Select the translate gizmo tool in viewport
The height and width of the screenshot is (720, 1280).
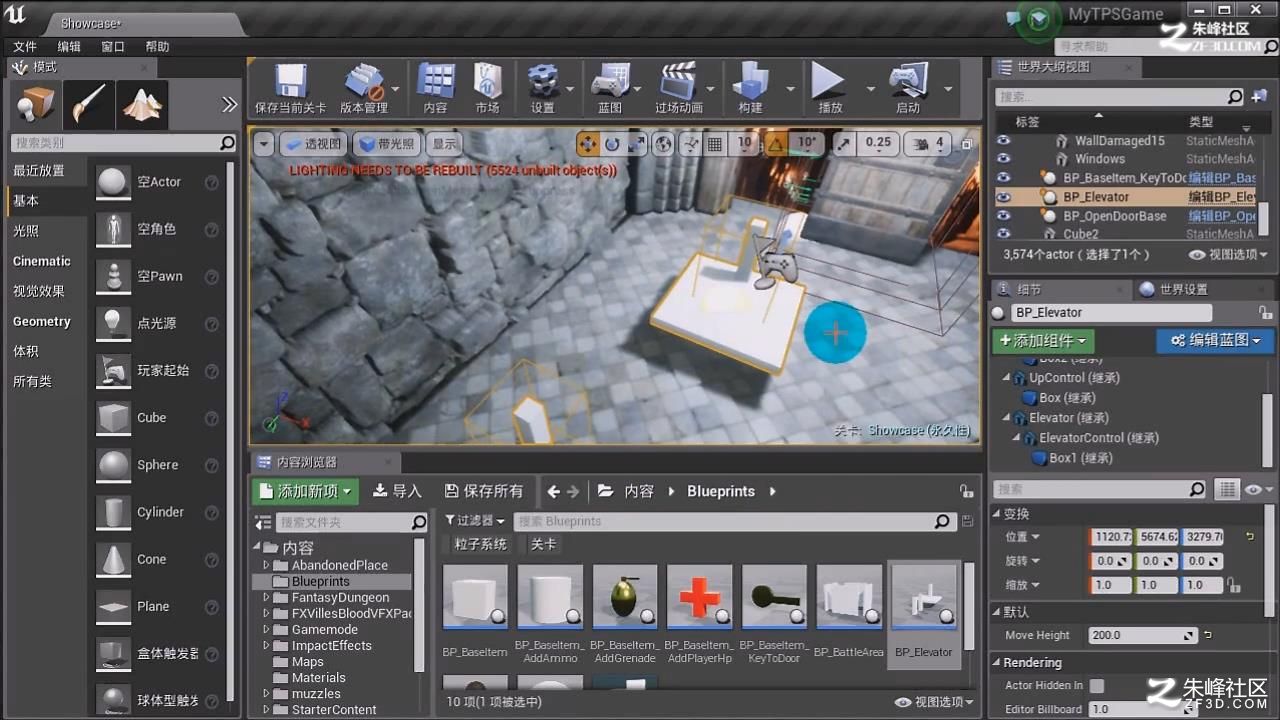[x=588, y=144]
